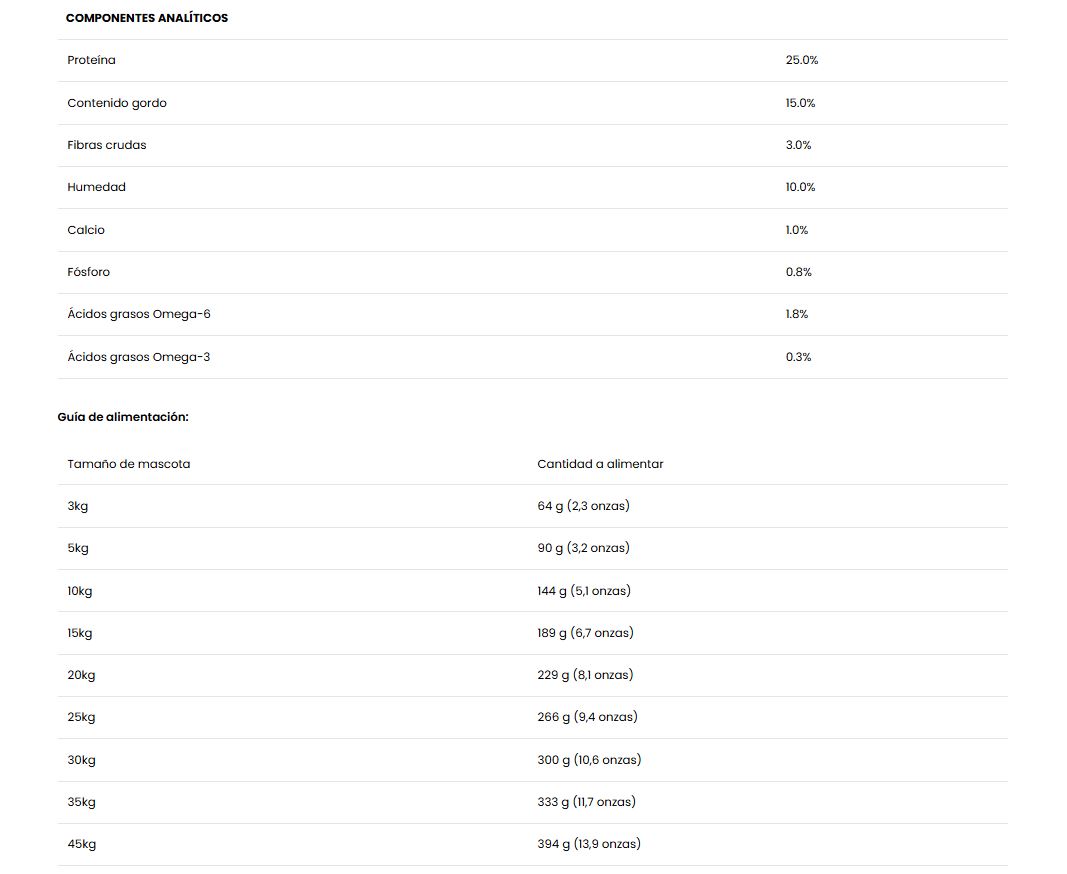Click the Humedad 10.0% value
This screenshot has width=1067, height=874.
(800, 187)
